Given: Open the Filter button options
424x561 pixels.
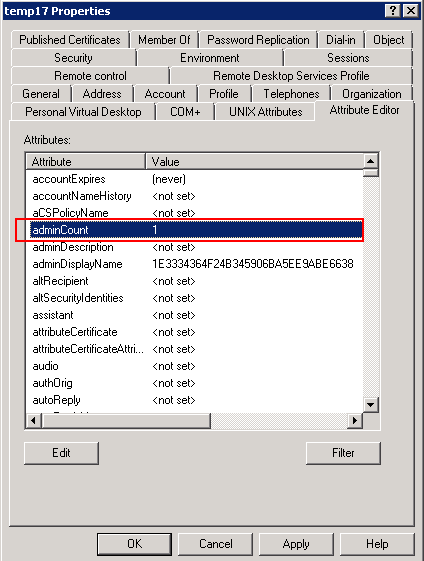Looking at the screenshot, I should coord(343,453).
